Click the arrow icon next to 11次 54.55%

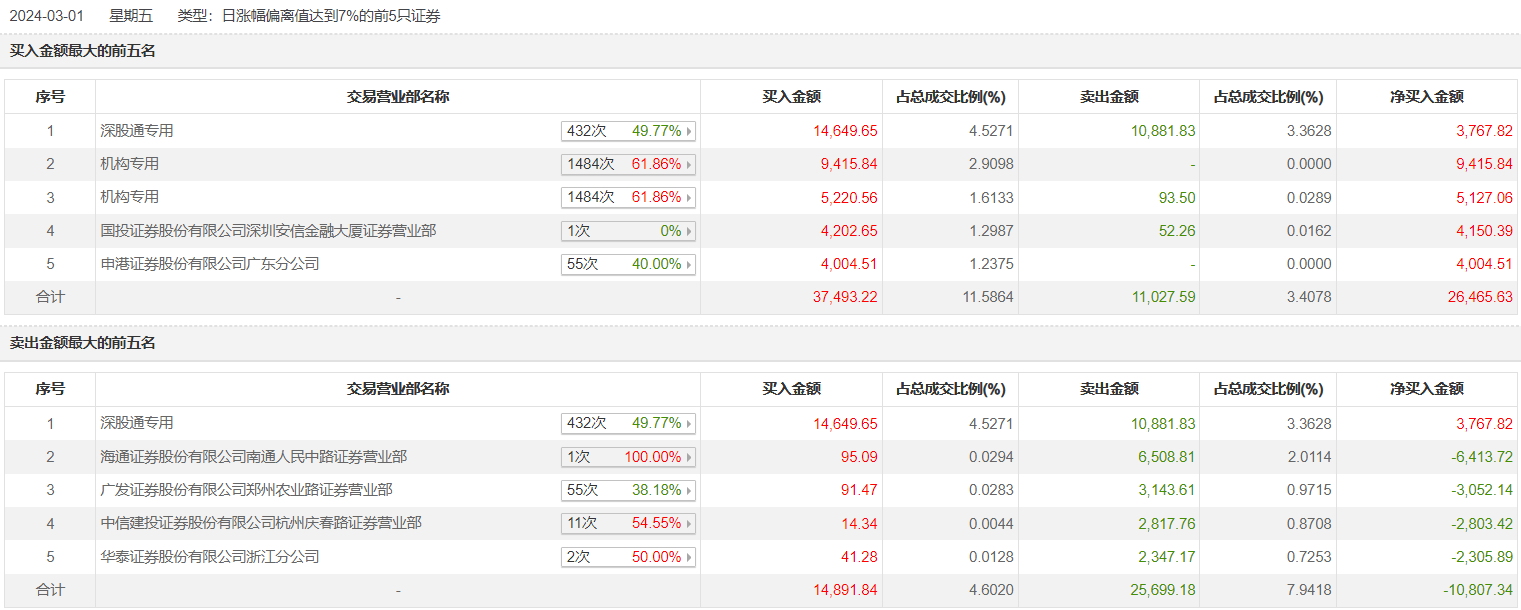point(689,524)
